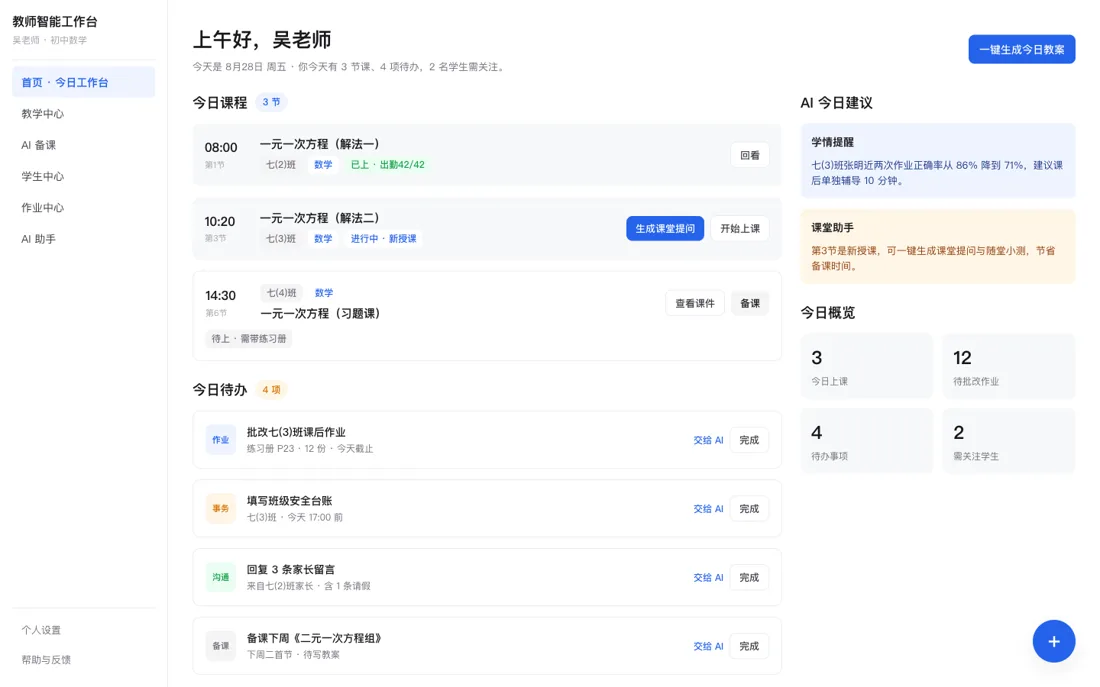Click 交给 AI for 填写班级安全台账
The image size is (1100, 687).
(708, 509)
